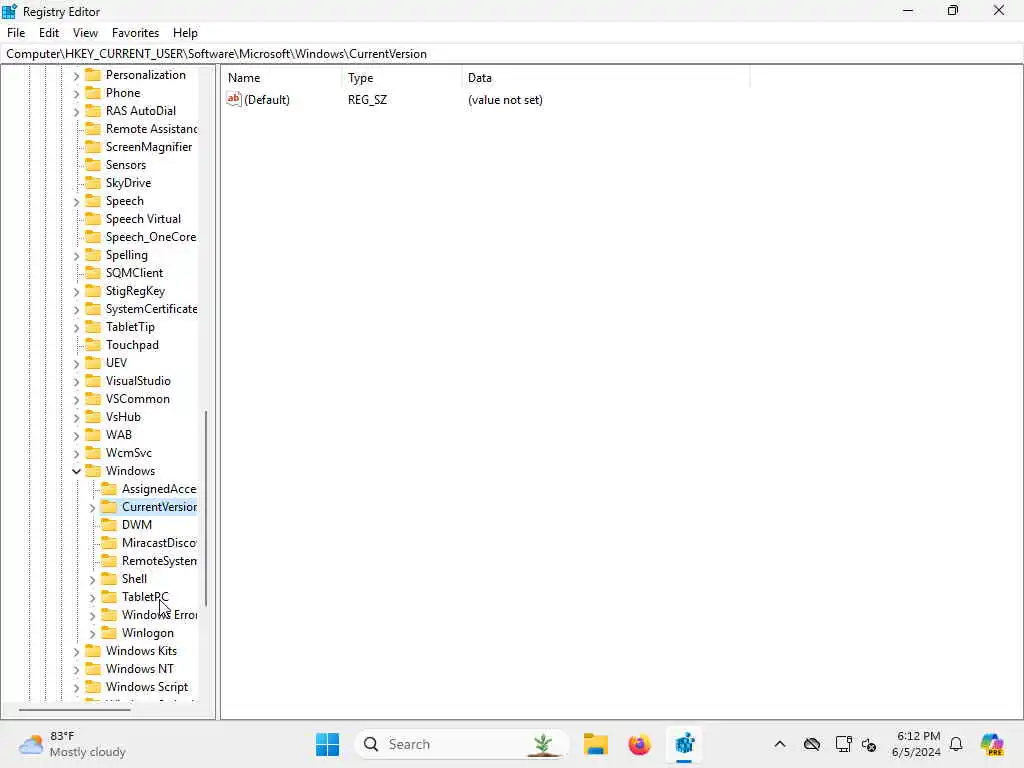Click the TabletPC folder icon
This screenshot has width=1024, height=768.
point(109,596)
